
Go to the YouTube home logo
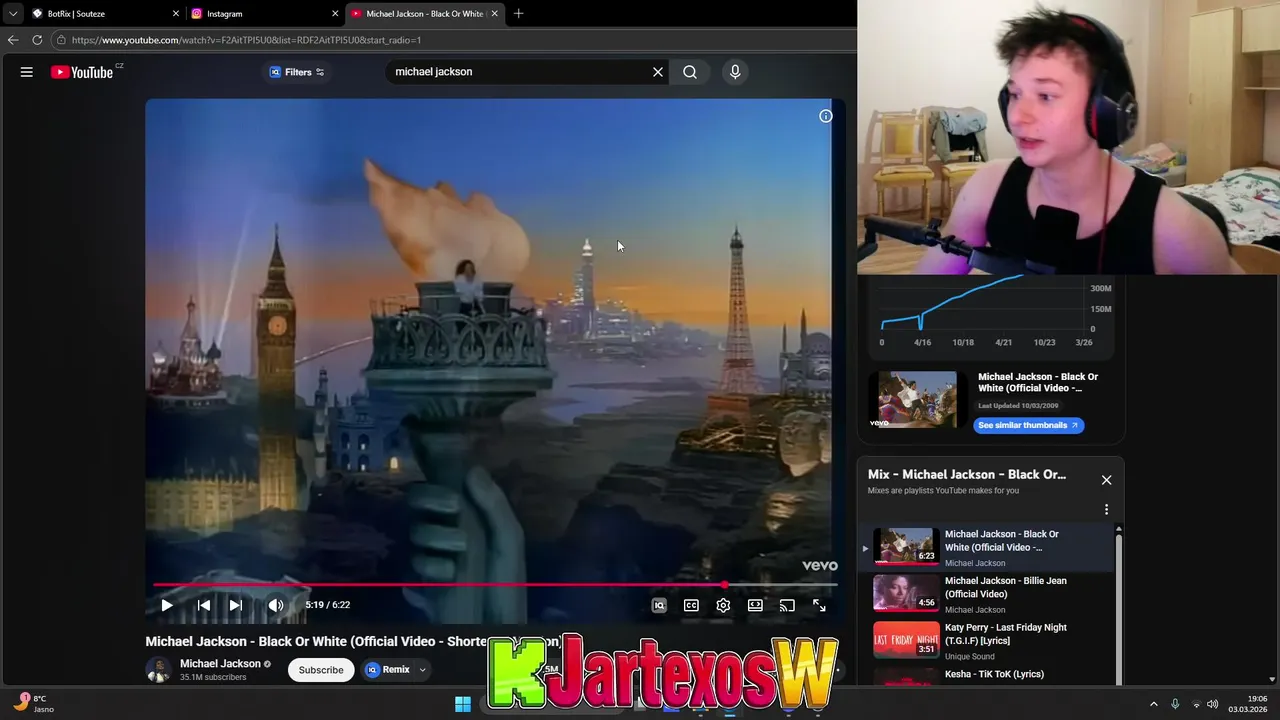click(83, 72)
